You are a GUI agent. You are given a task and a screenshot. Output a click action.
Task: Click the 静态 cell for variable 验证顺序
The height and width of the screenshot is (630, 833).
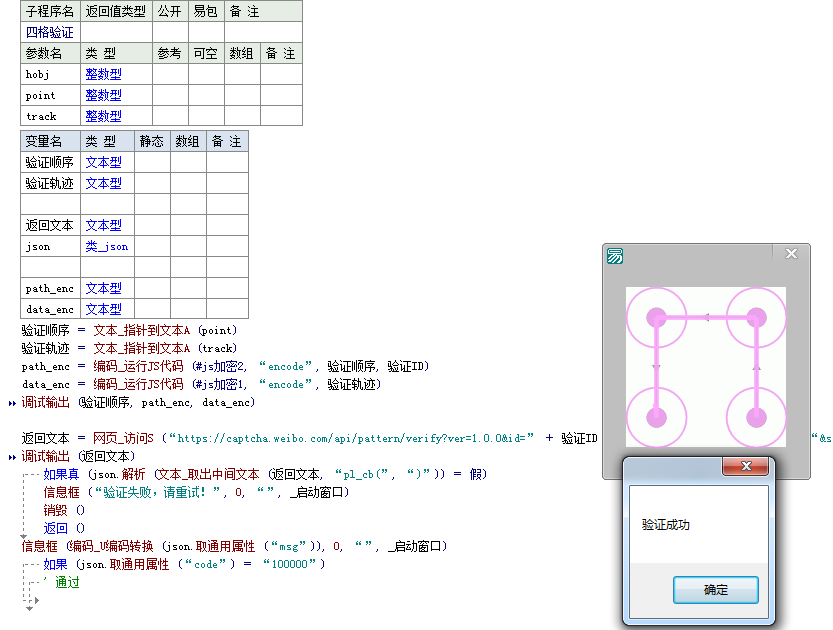click(152, 162)
